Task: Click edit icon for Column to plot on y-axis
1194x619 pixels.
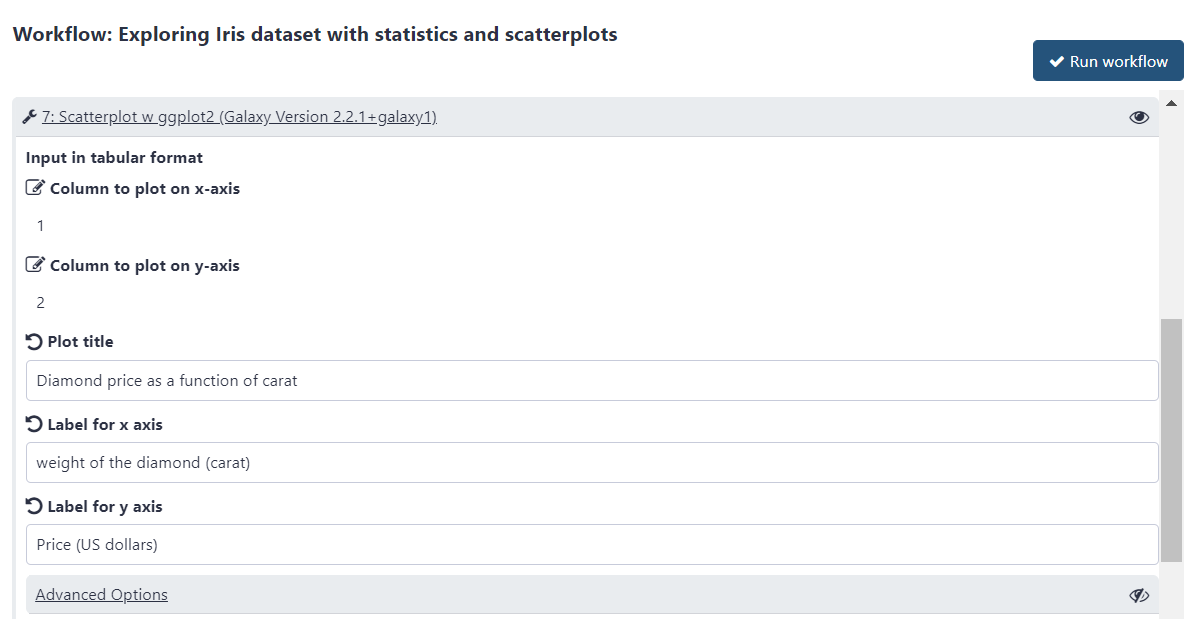Action: (x=35, y=265)
